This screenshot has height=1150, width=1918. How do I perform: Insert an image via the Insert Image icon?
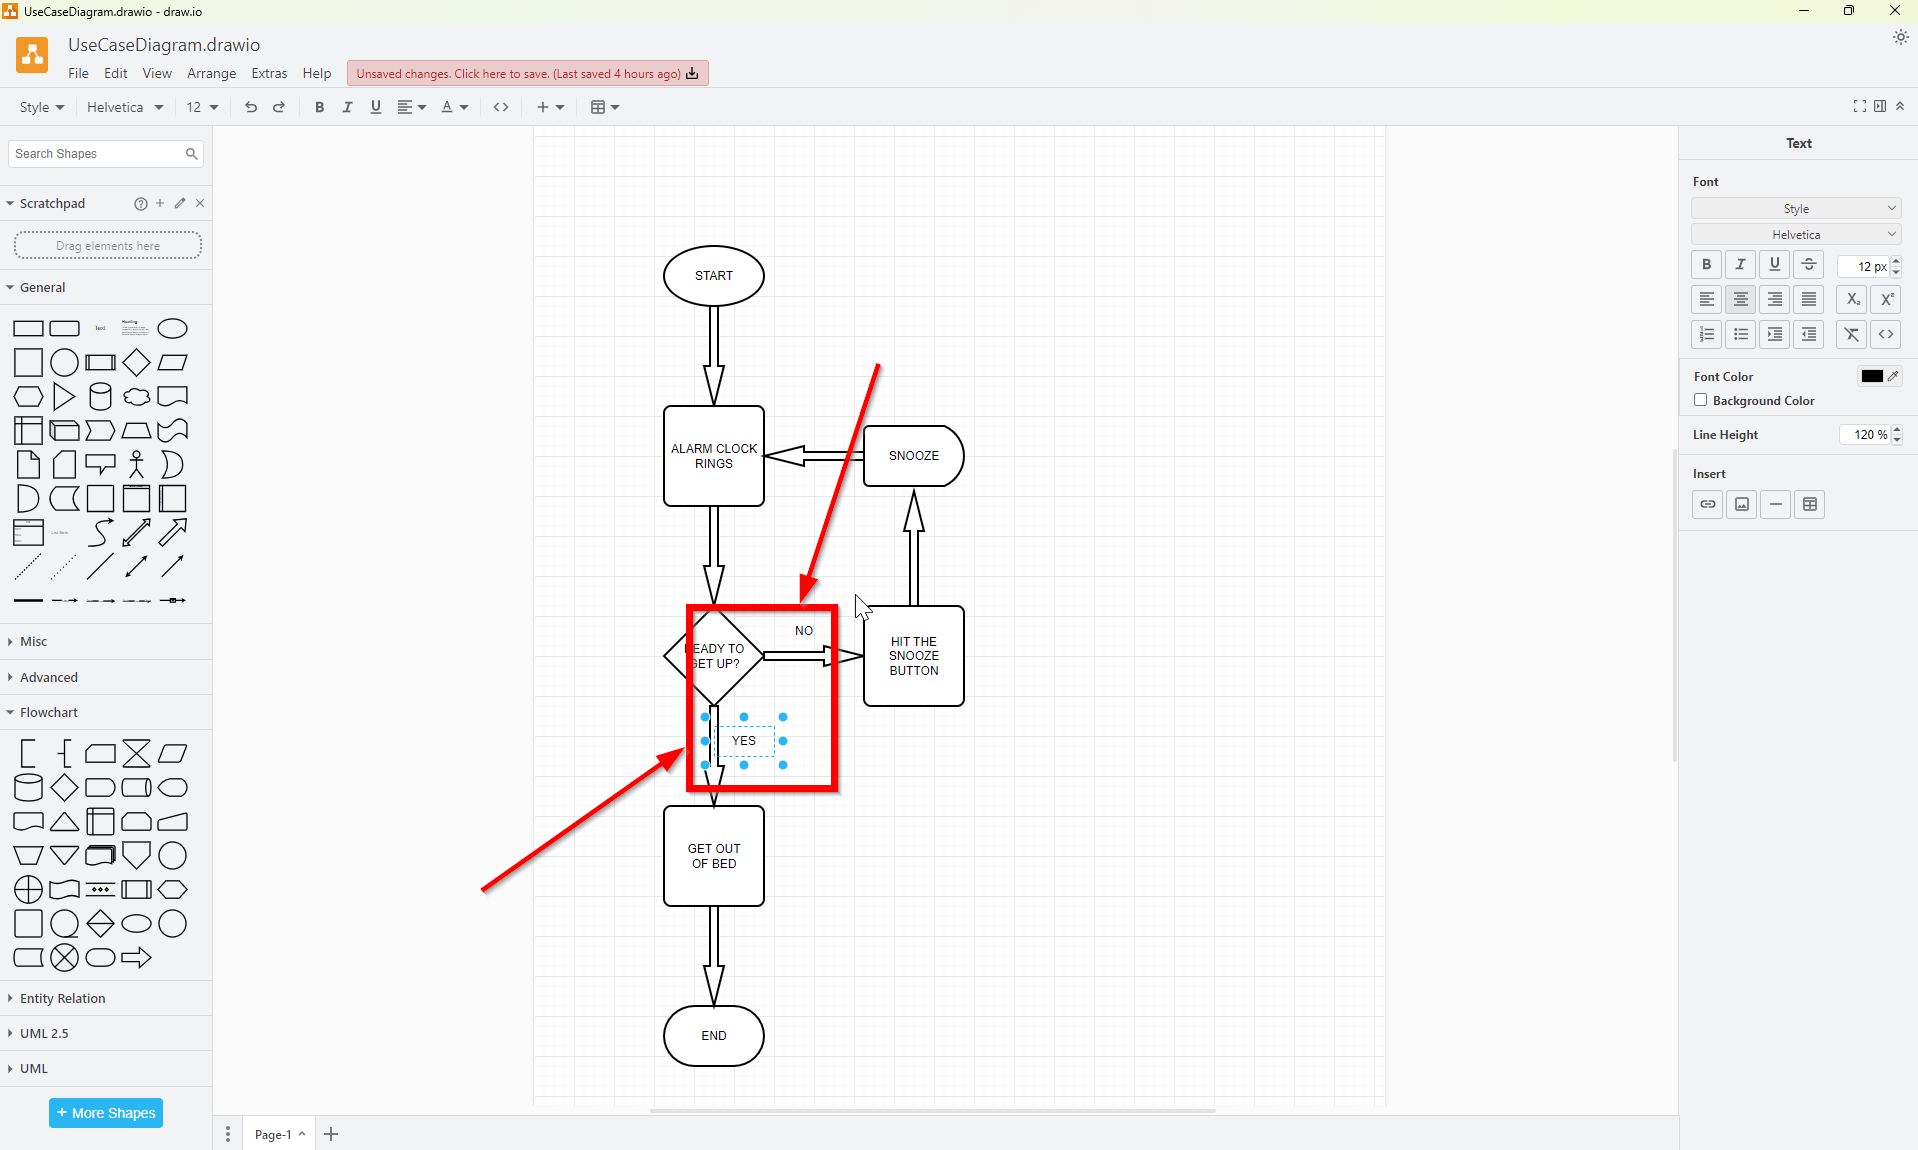pyautogui.click(x=1741, y=505)
